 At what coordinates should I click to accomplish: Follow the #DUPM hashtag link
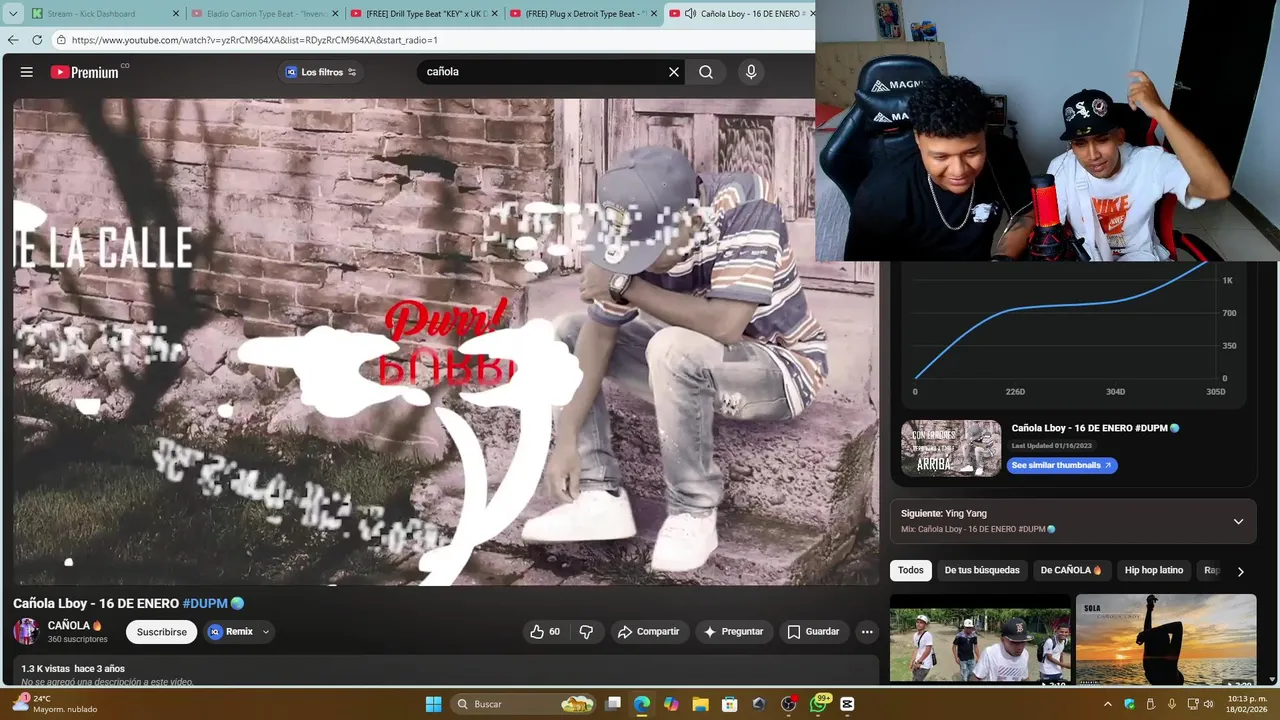coord(205,604)
